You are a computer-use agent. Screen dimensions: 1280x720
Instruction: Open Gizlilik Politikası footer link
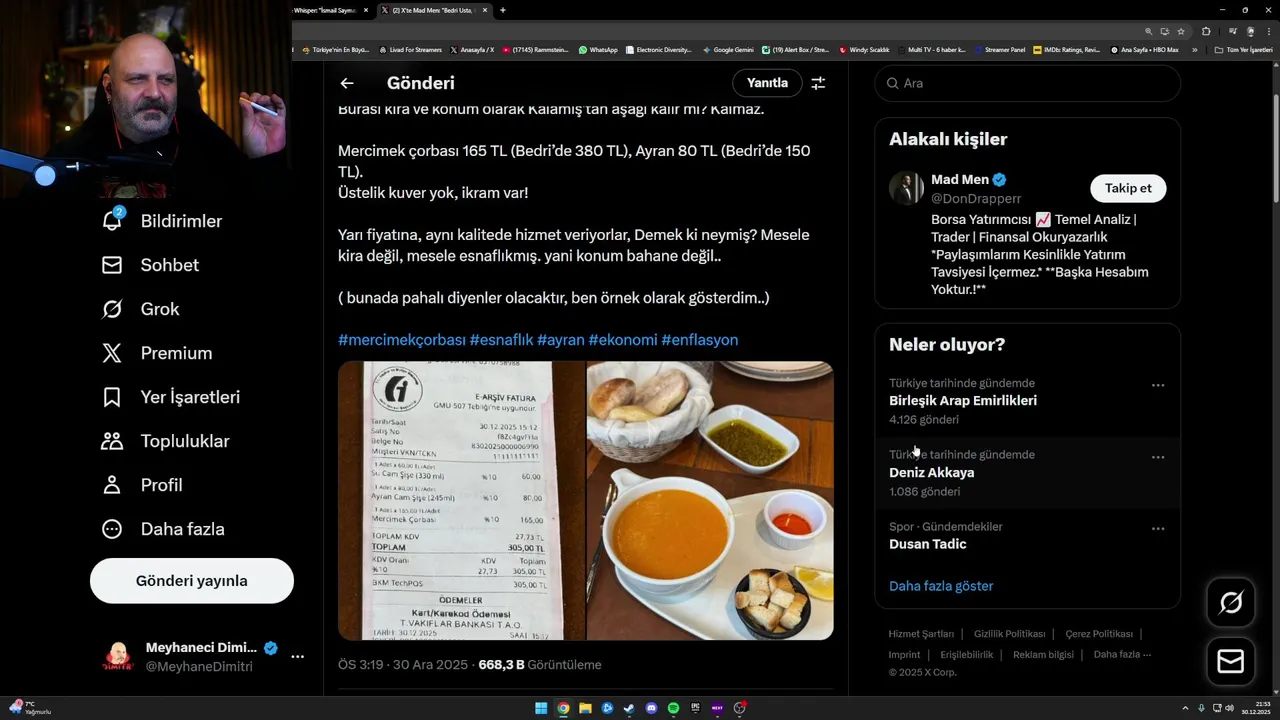point(1009,634)
